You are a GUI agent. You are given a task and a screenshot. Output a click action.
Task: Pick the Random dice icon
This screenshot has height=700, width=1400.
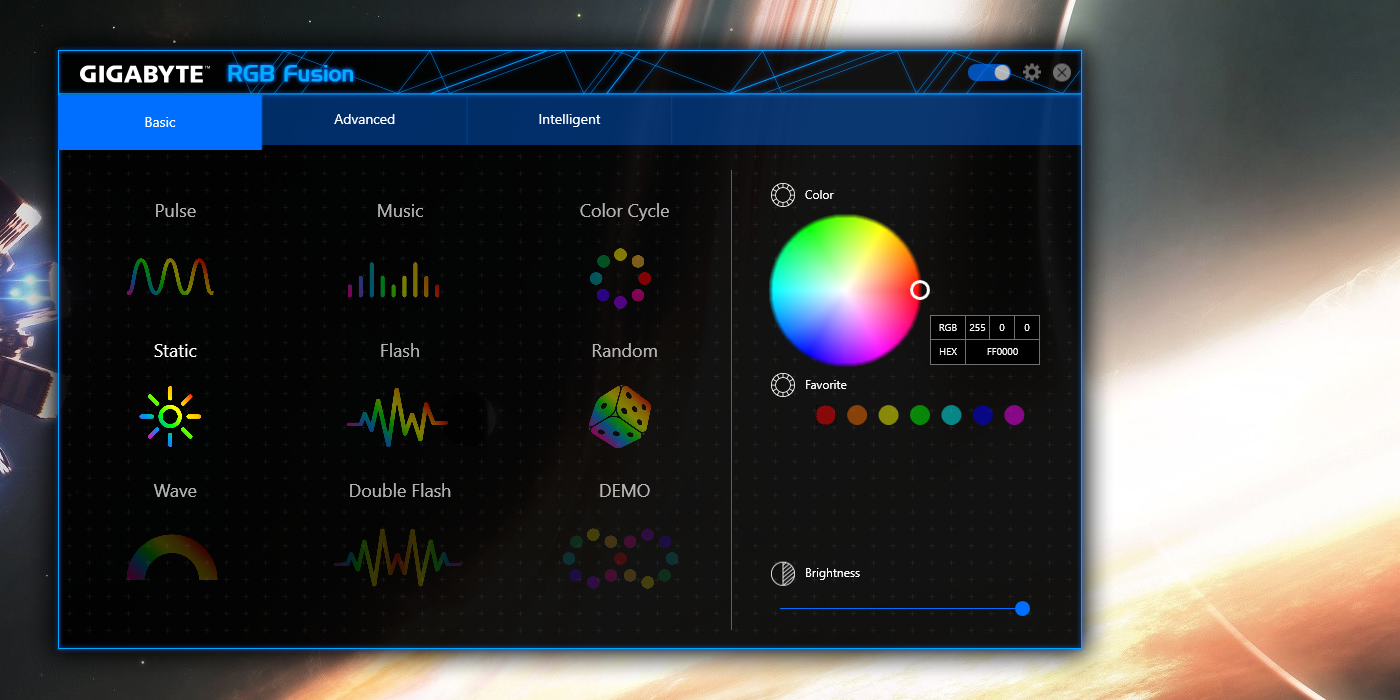(620, 417)
